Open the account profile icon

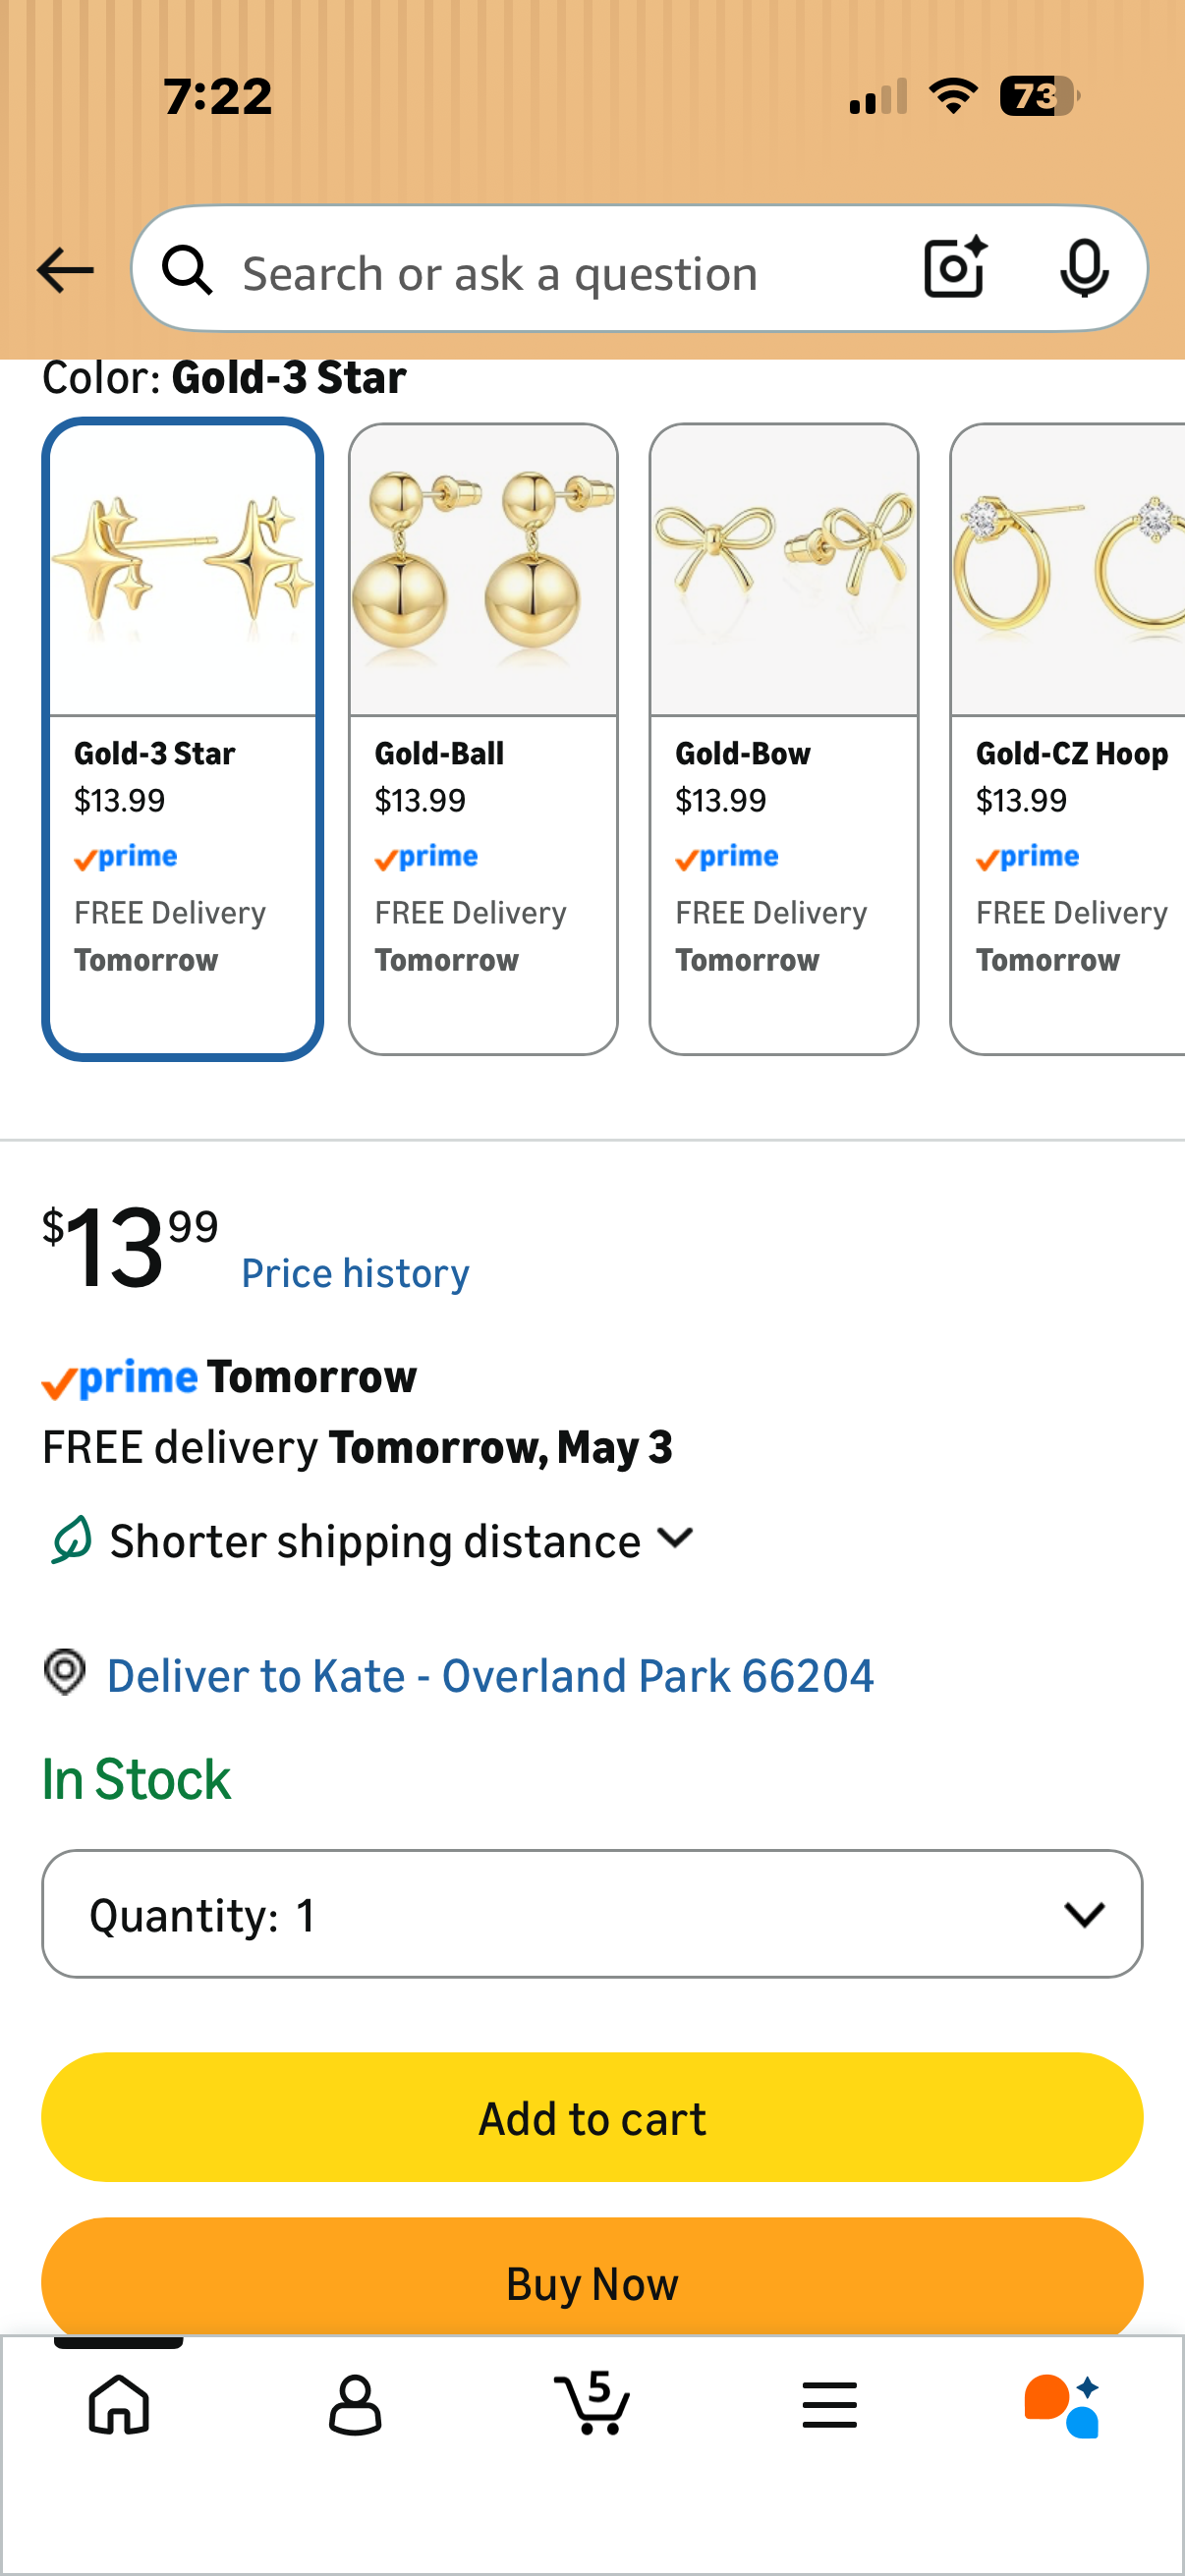tap(355, 2404)
